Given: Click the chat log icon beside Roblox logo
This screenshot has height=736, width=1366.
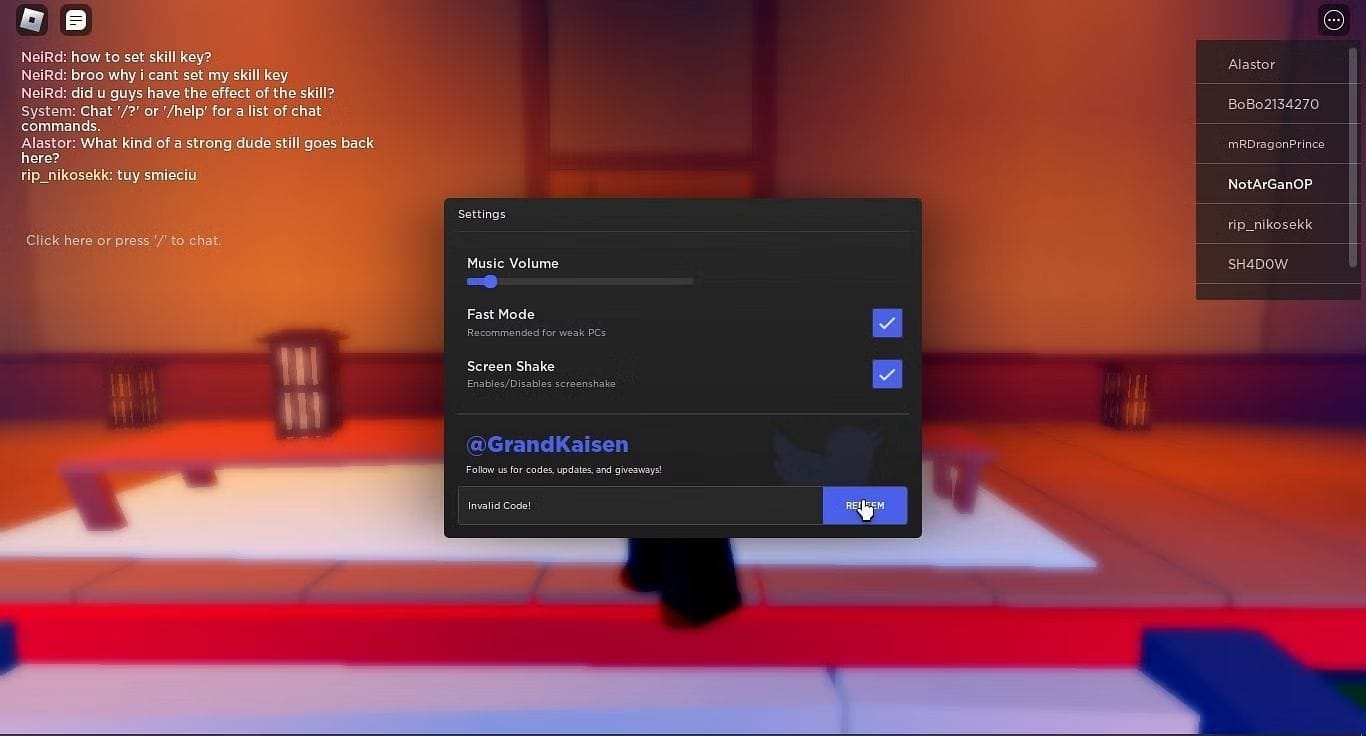Looking at the screenshot, I should (x=75, y=19).
